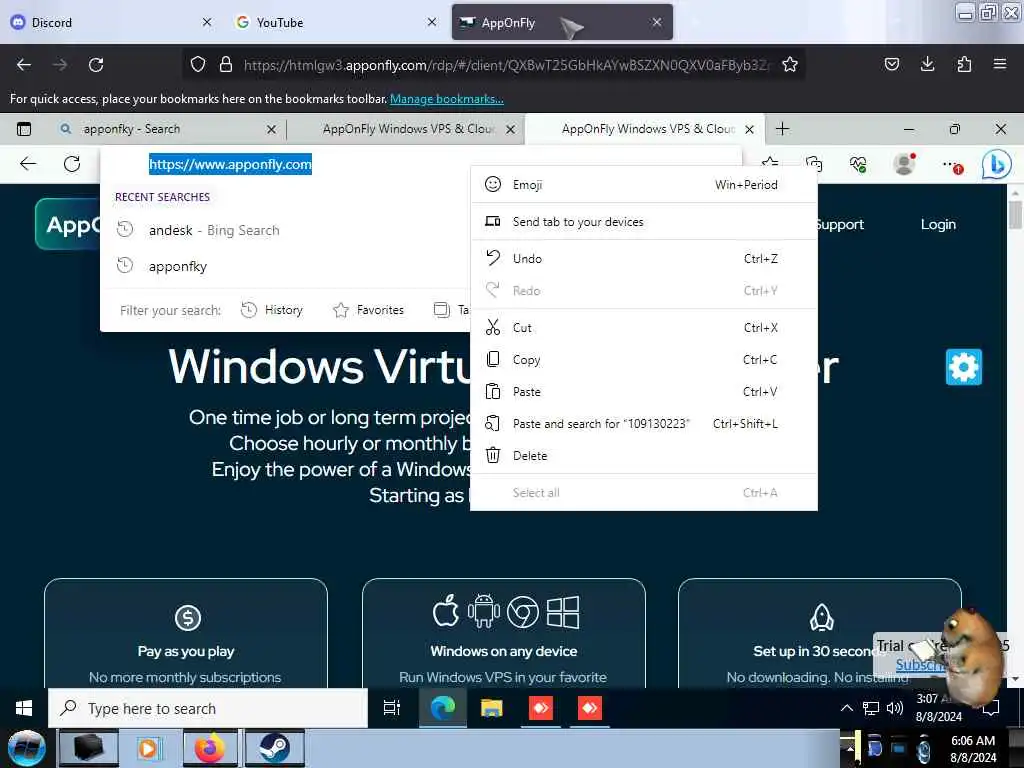
Task: Open Edge tab actions menu icon
Action: tap(24, 129)
